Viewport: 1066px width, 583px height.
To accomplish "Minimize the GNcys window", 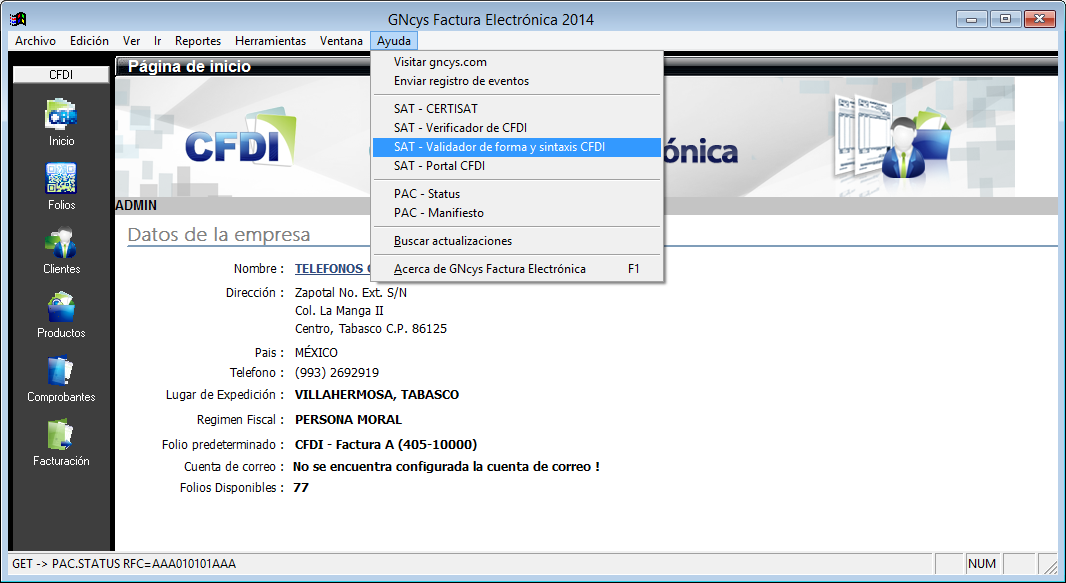I will pyautogui.click(x=971, y=19).
